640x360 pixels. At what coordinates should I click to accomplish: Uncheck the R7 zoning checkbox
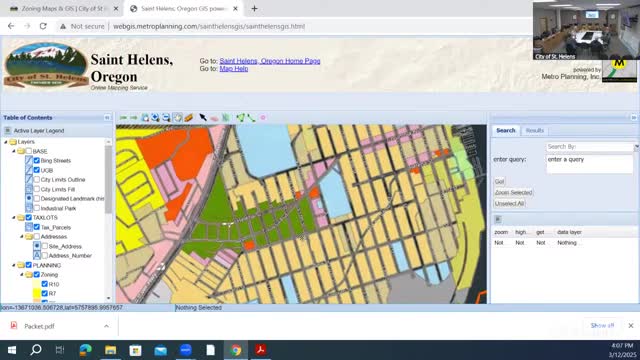point(44,293)
